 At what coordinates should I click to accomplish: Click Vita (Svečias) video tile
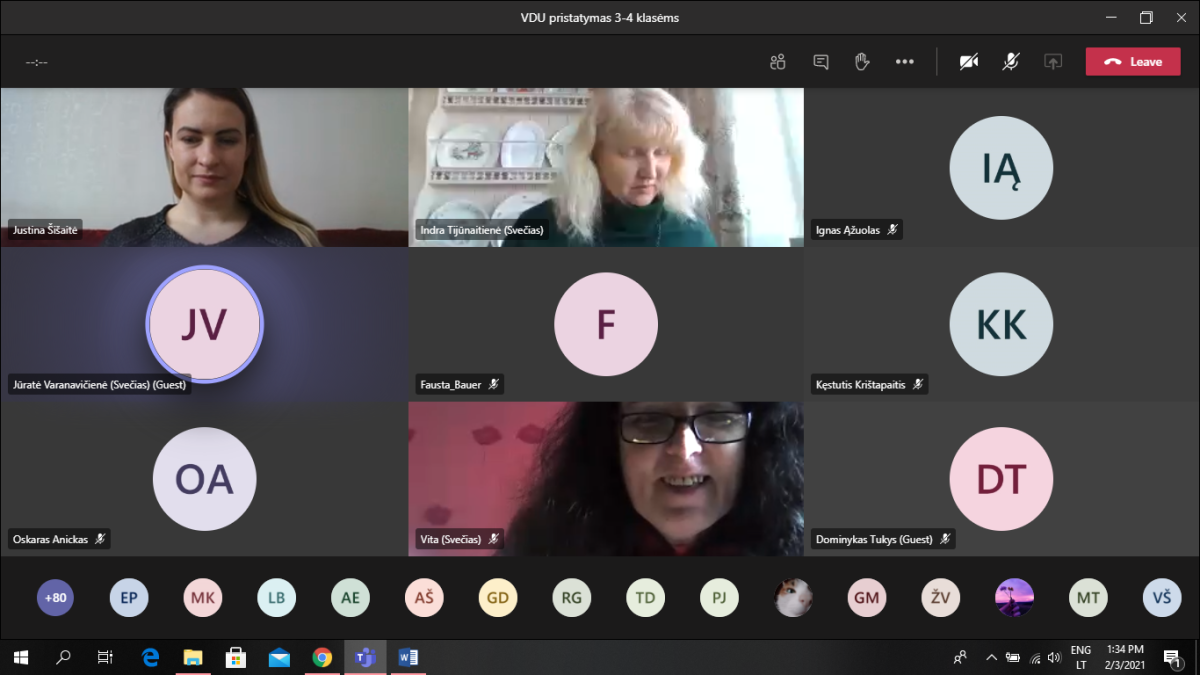606,479
